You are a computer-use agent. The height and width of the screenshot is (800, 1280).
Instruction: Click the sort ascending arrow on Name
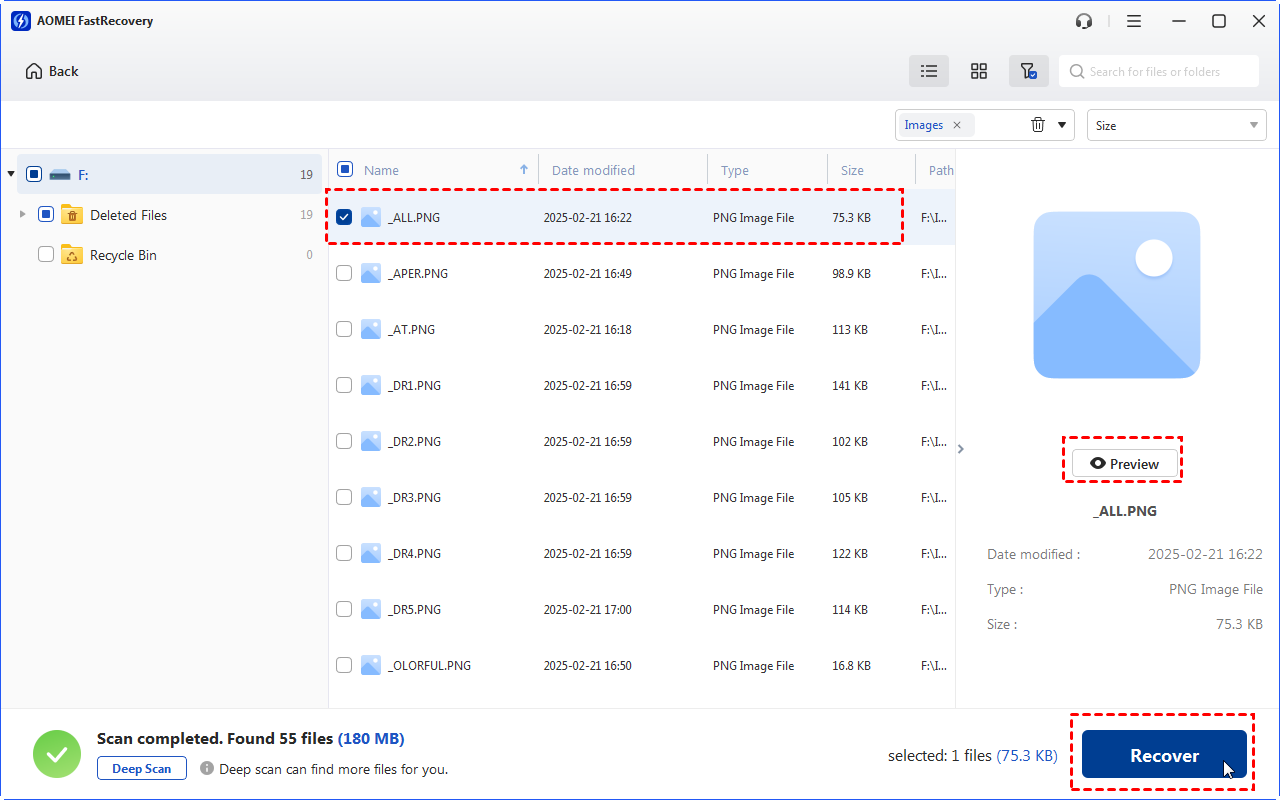(523, 169)
